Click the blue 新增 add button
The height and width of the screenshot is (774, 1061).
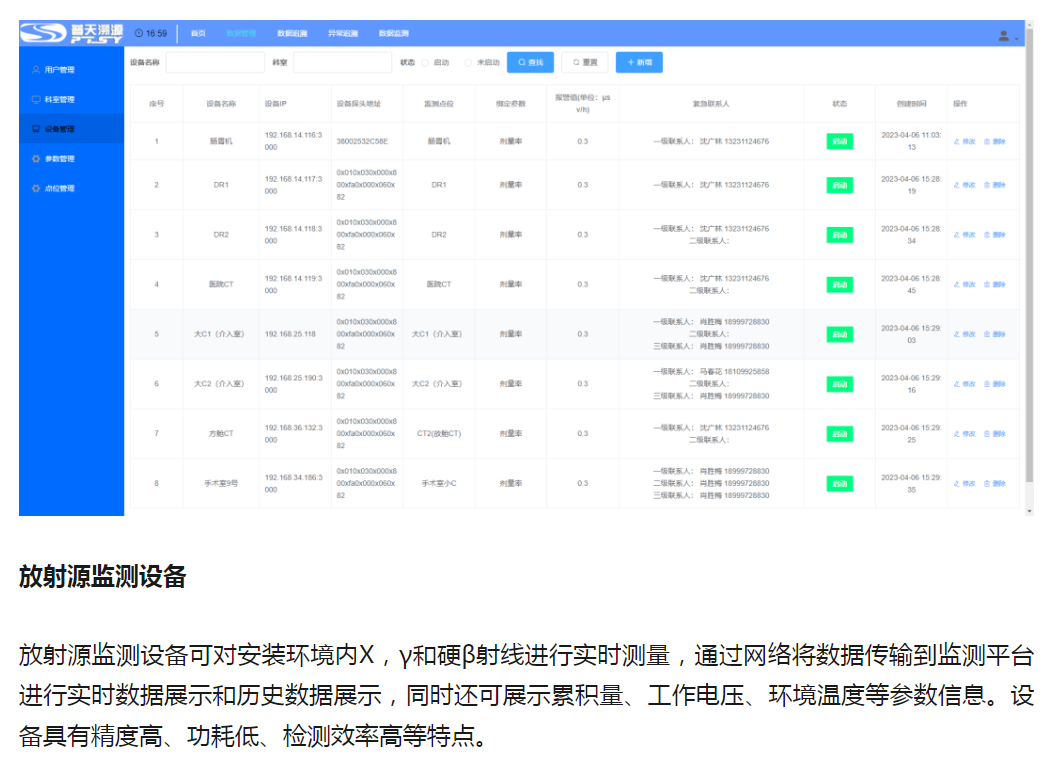pyautogui.click(x=638, y=62)
